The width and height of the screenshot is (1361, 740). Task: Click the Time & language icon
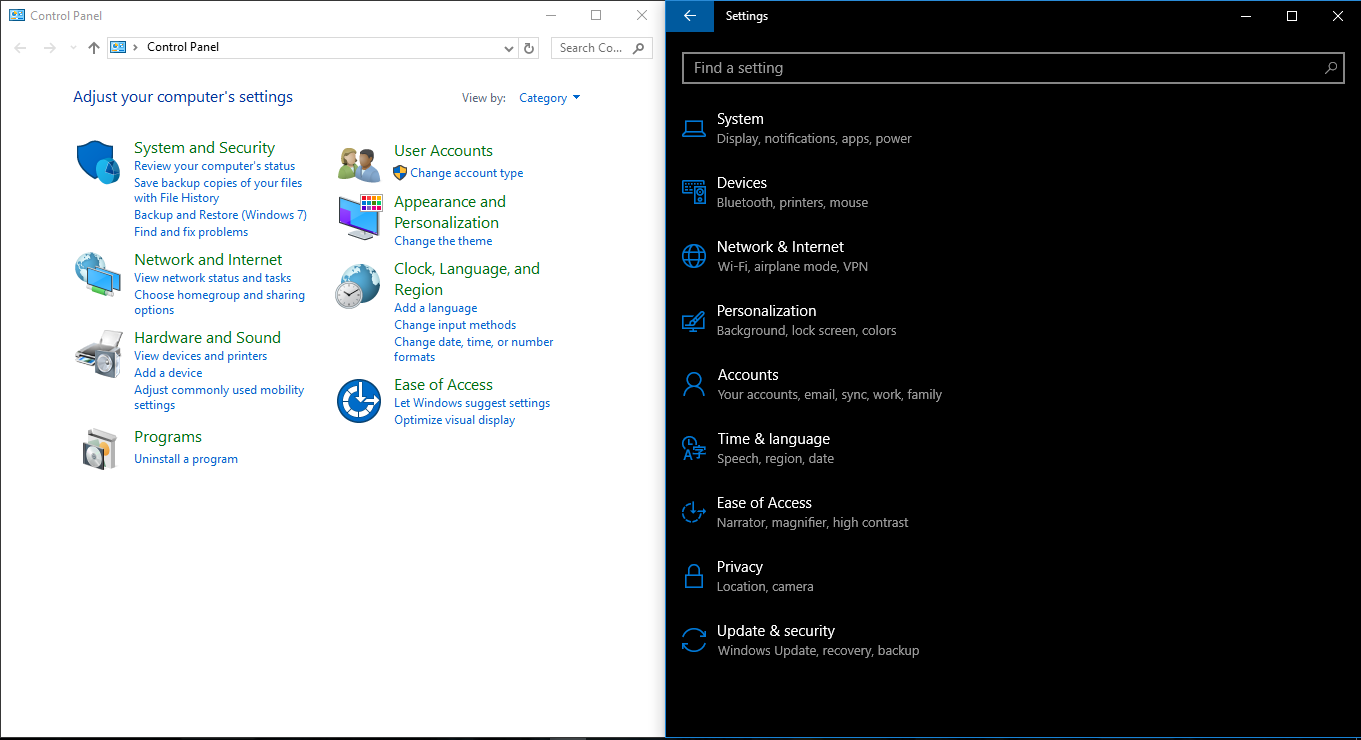pos(694,447)
